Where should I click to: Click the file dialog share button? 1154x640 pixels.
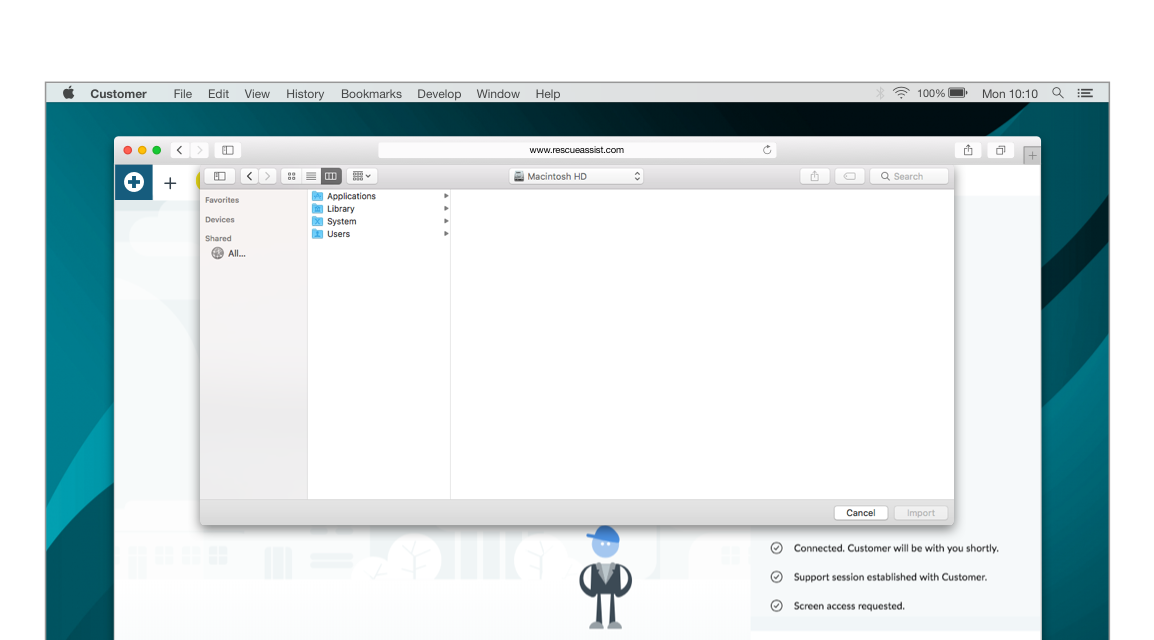815,177
